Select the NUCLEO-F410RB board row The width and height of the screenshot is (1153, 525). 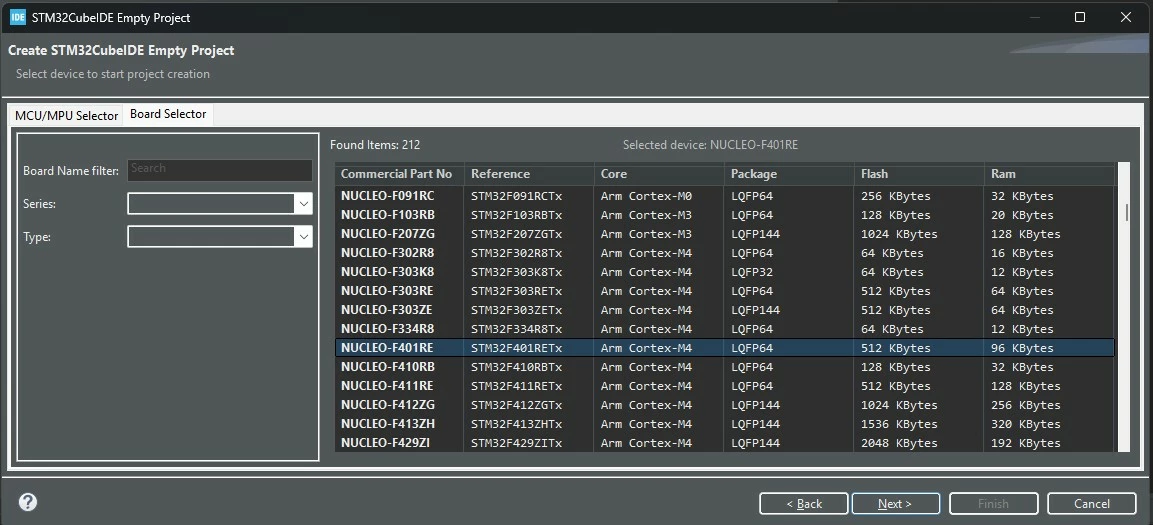pos(724,367)
